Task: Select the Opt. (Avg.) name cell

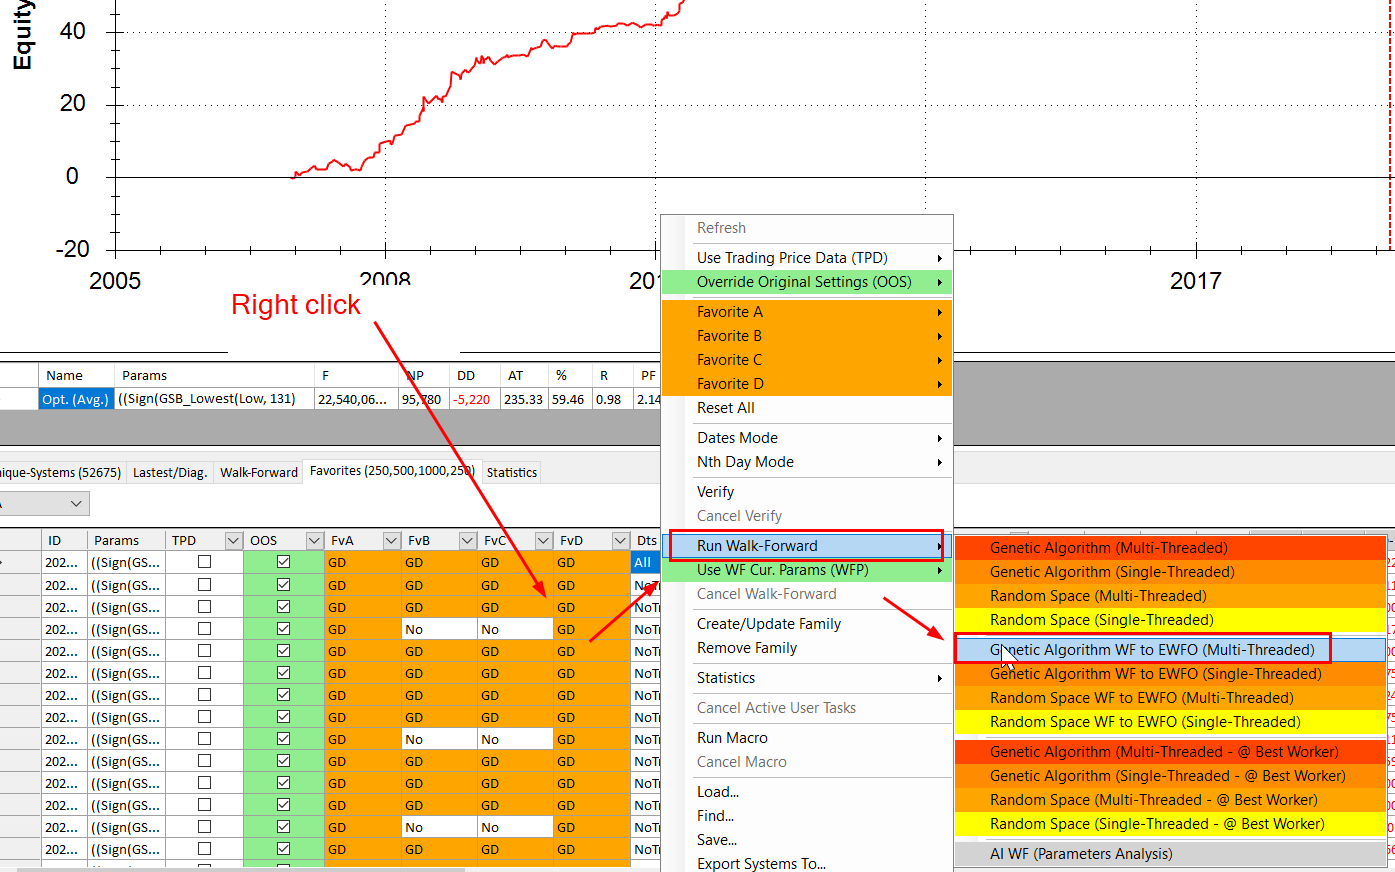Action: click(76, 399)
